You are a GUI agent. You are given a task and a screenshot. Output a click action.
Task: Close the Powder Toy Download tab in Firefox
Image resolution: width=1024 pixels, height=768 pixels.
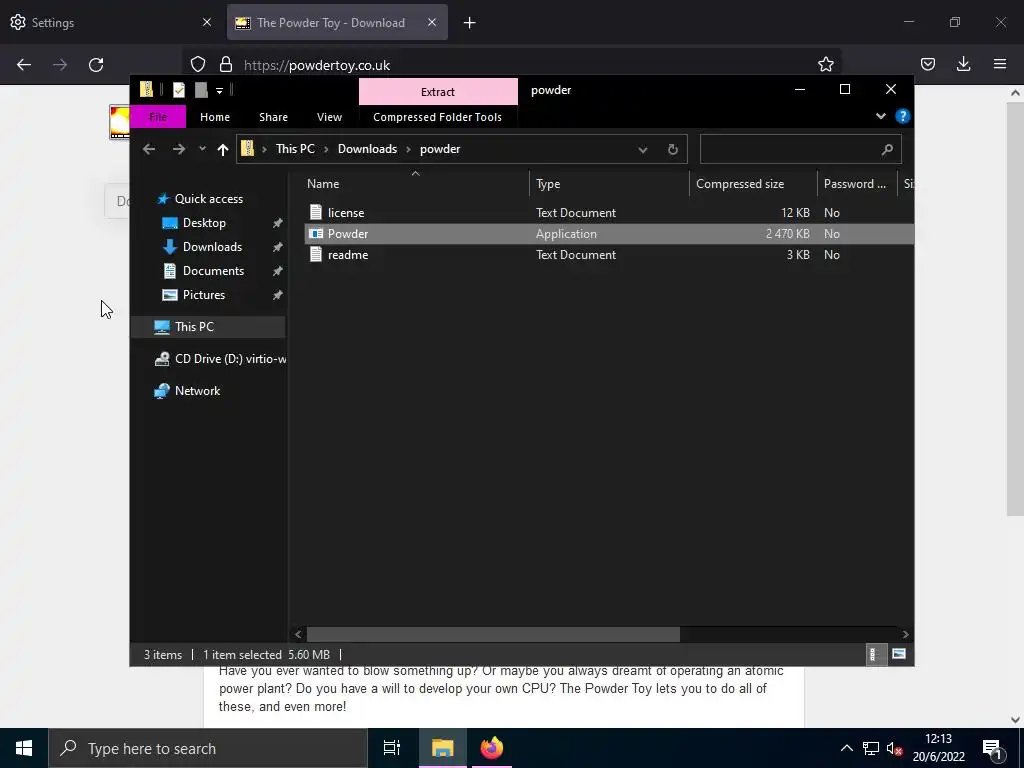(x=432, y=22)
